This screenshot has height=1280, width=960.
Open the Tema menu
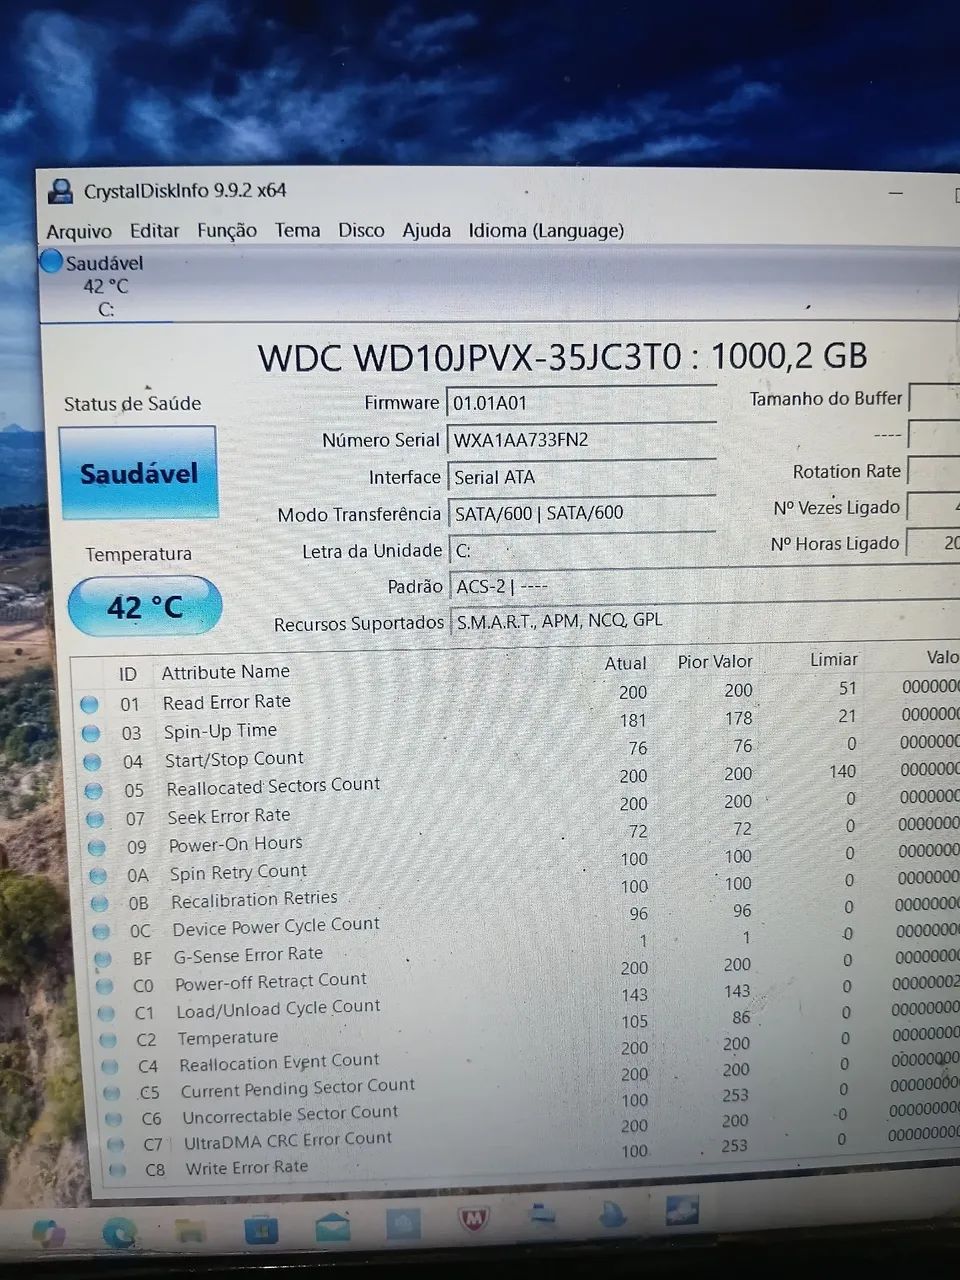coord(297,230)
